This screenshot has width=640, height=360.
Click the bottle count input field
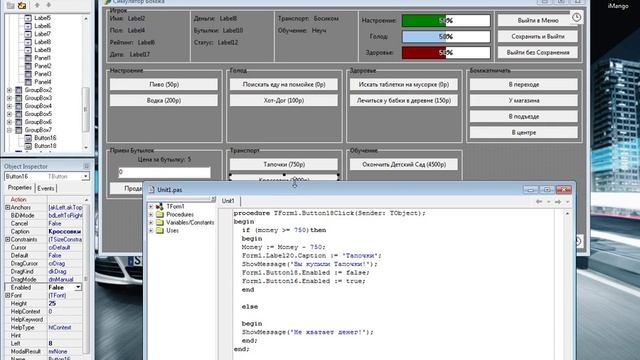point(164,172)
